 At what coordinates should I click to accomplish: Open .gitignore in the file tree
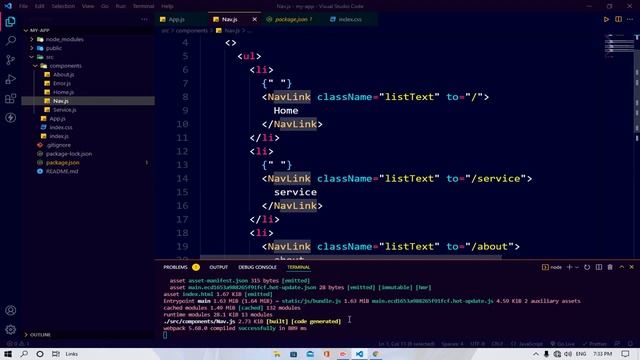[x=58, y=145]
